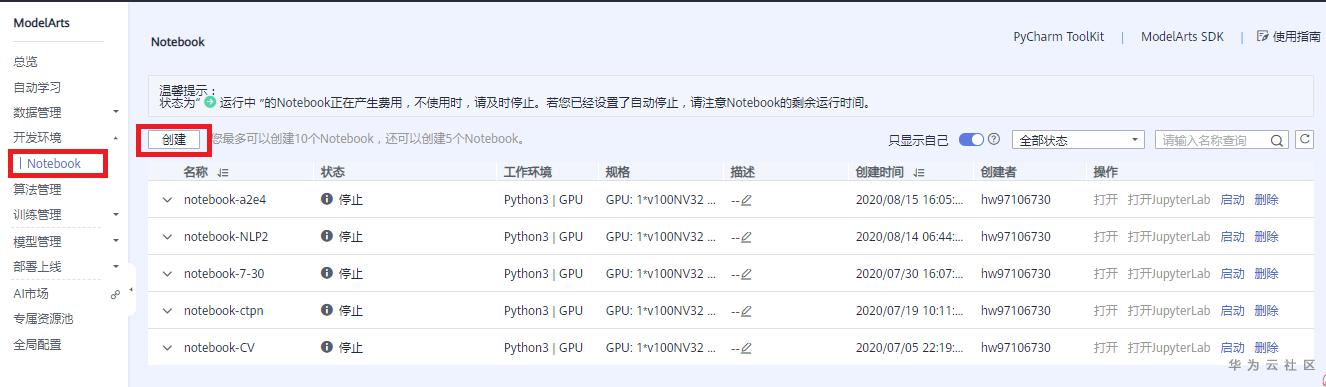
Task: Toggle the 只显示自己 switch
Action: click(x=971, y=140)
